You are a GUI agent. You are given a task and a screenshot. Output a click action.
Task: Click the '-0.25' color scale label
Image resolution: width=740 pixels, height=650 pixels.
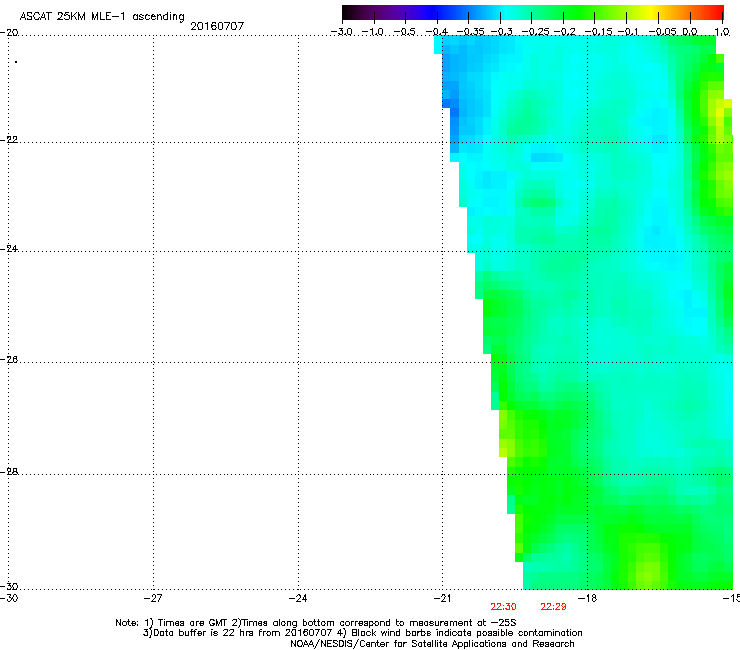[536, 32]
